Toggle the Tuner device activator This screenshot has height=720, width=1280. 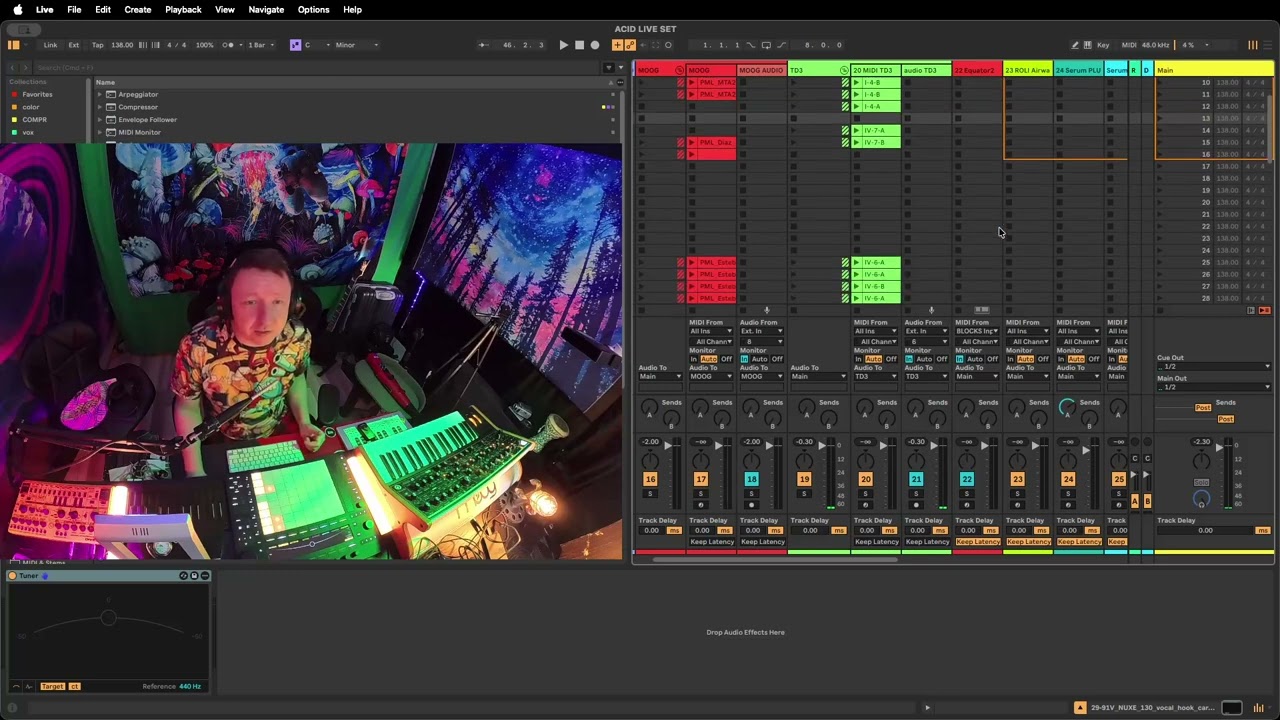[13, 576]
